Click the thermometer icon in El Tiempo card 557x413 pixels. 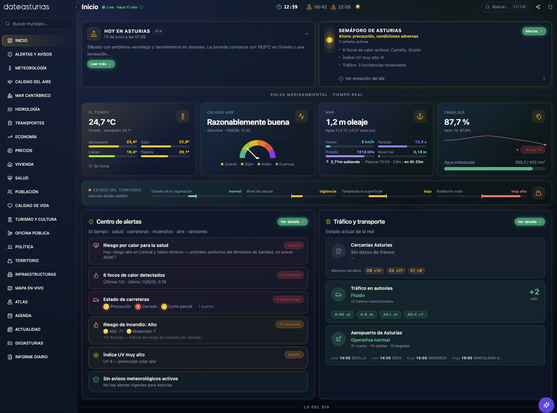(x=183, y=116)
